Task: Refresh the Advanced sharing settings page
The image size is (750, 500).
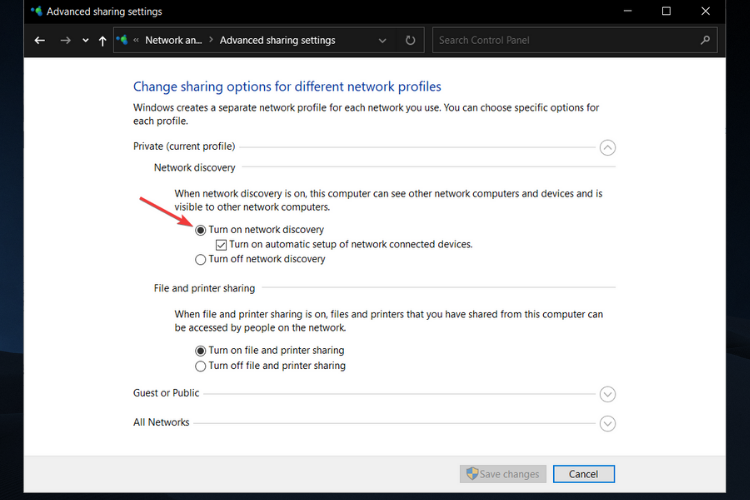Action: click(x=410, y=40)
